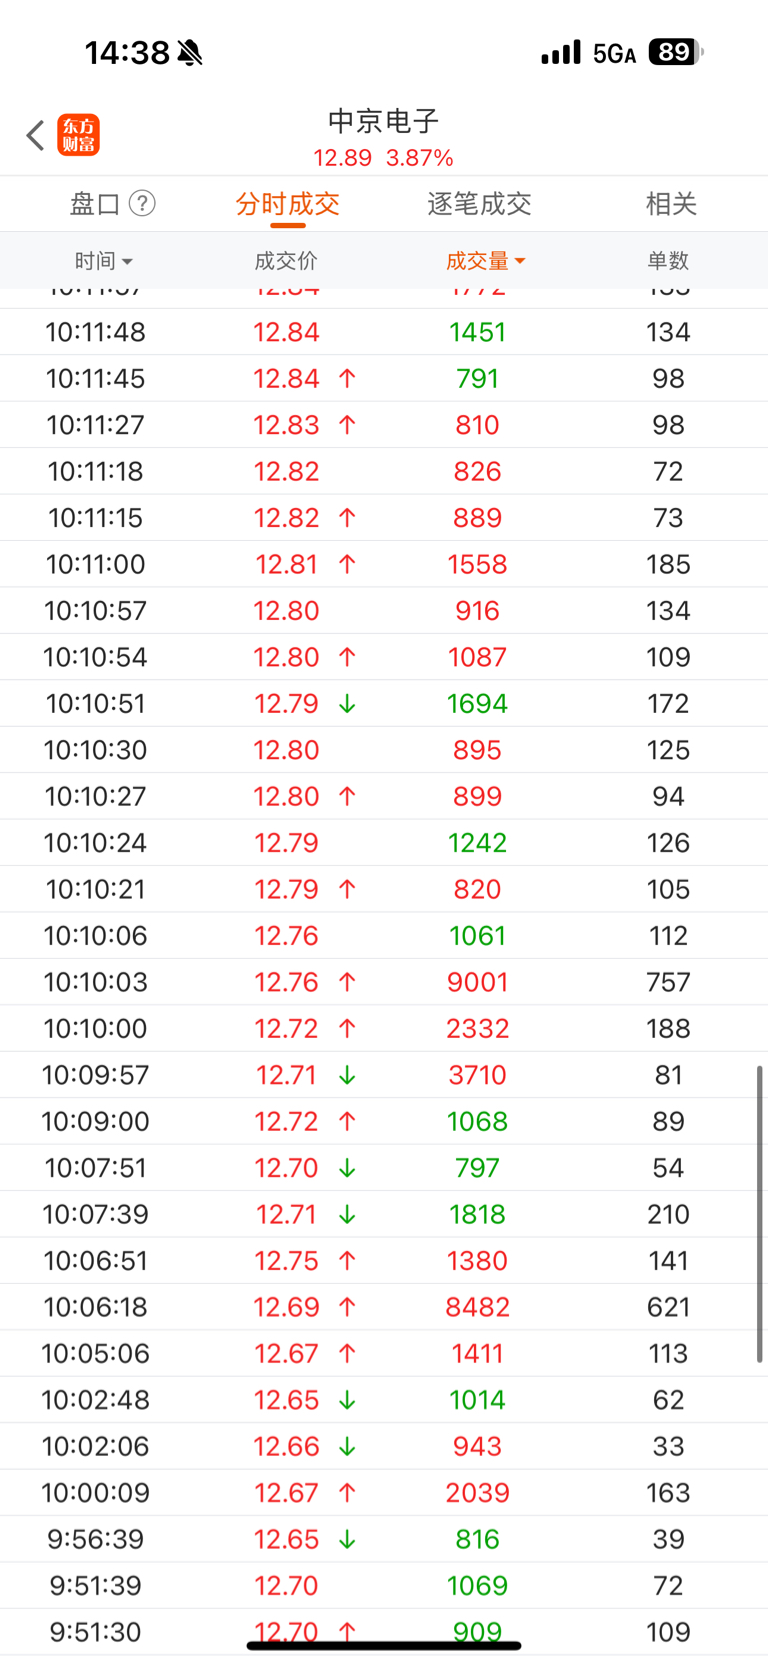Tap the muted bell icon in the status bar
Image resolution: width=768 pixels, height=1665 pixels.
point(190,53)
